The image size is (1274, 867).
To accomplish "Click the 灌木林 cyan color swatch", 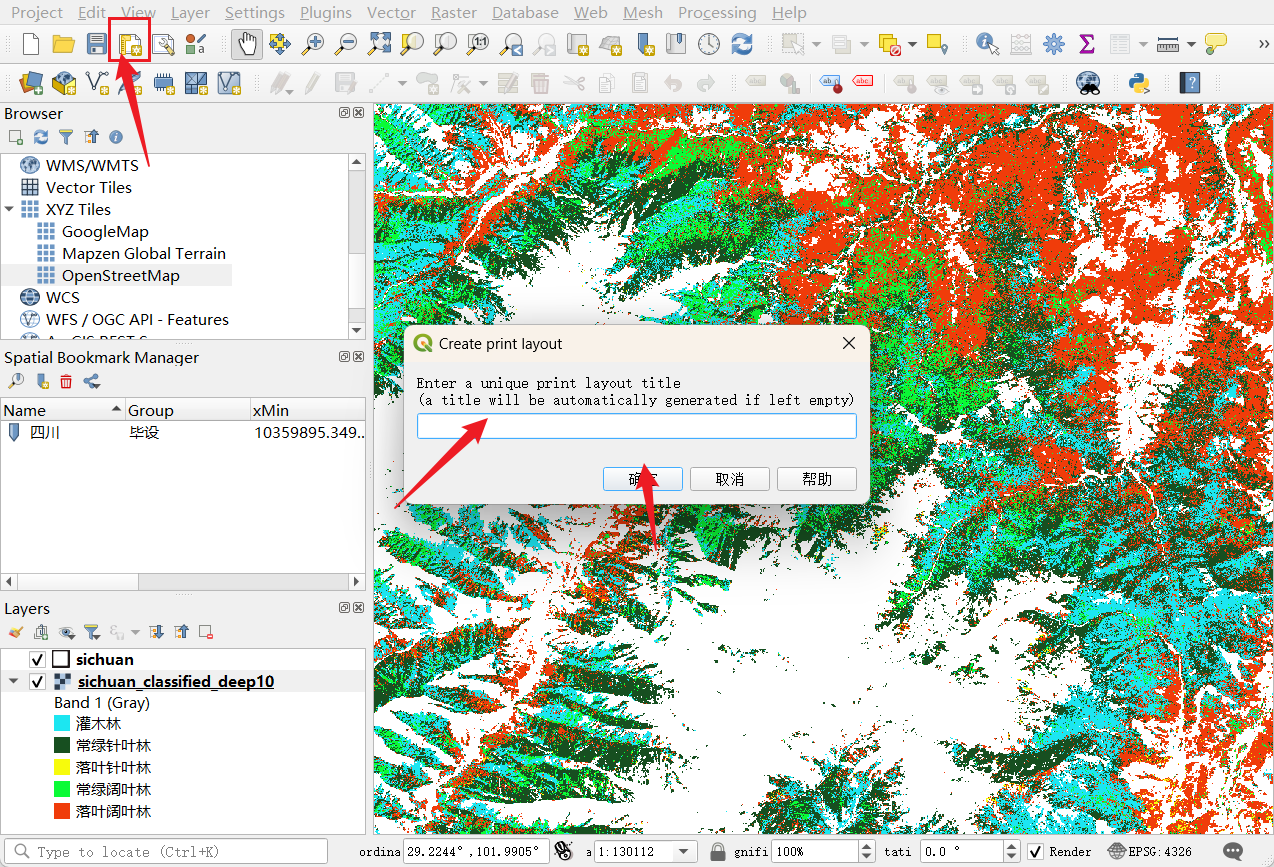I will [61, 723].
